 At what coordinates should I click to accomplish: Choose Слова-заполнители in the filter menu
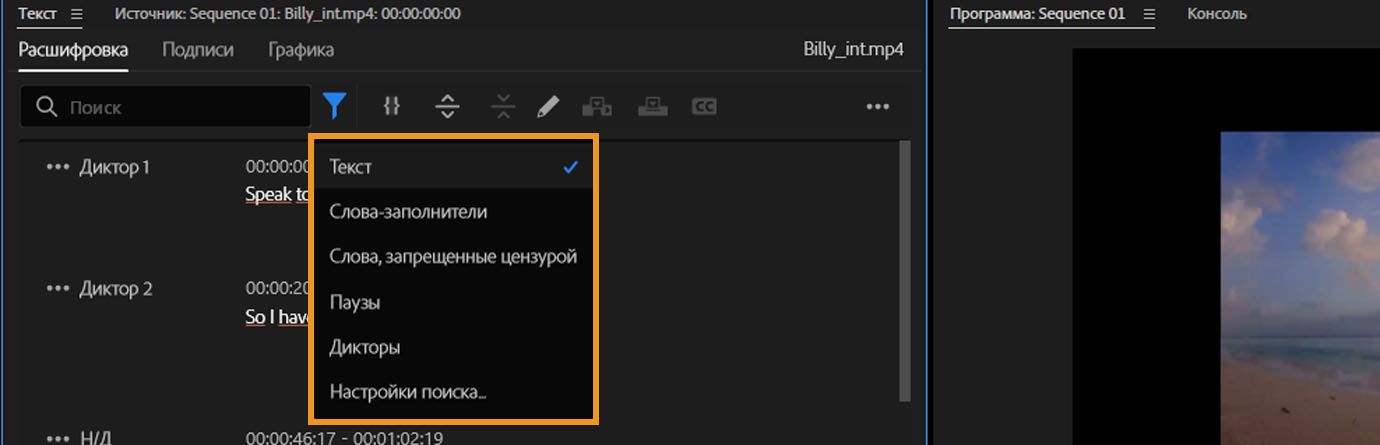(454, 212)
